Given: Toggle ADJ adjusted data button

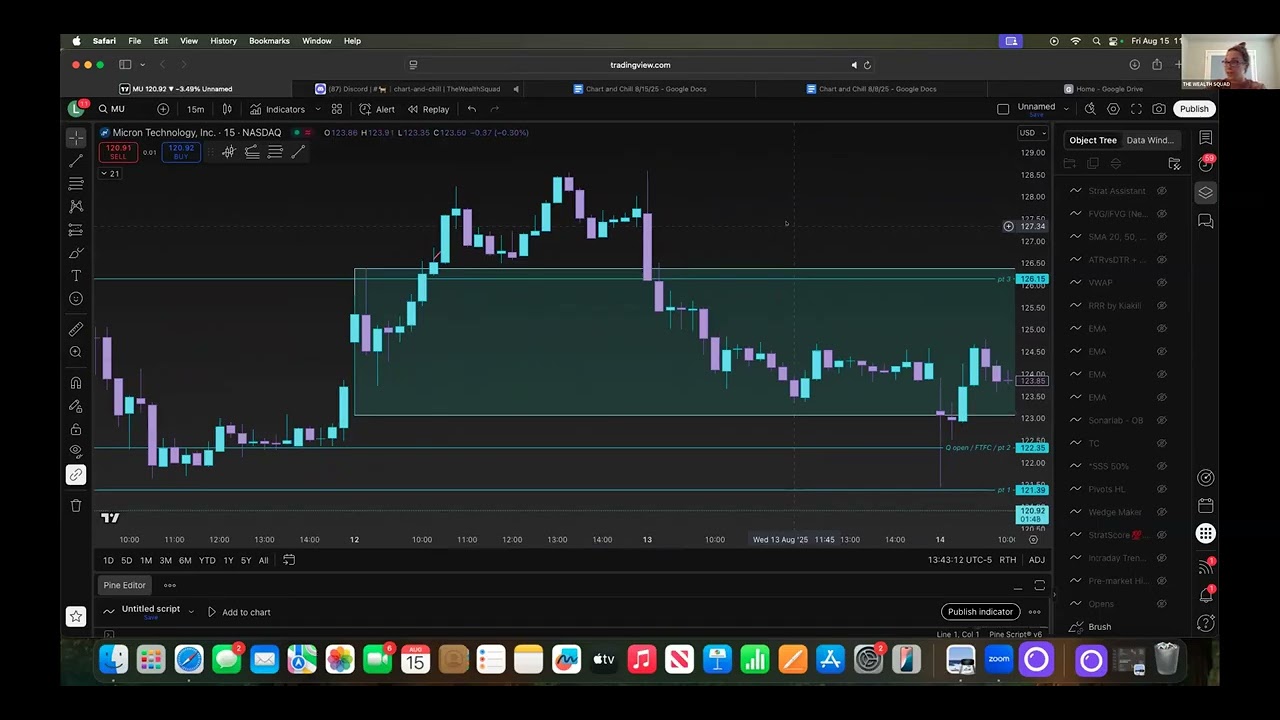Looking at the screenshot, I should pyautogui.click(x=1037, y=560).
